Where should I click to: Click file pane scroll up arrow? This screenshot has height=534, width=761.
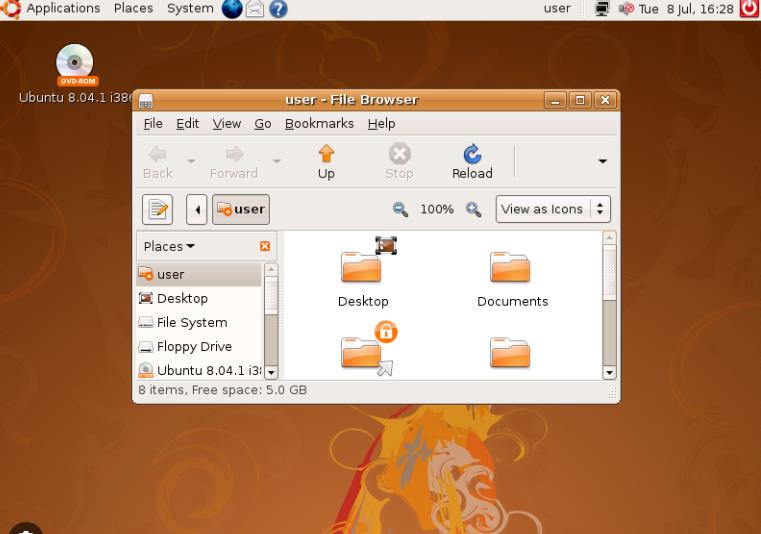click(x=609, y=237)
